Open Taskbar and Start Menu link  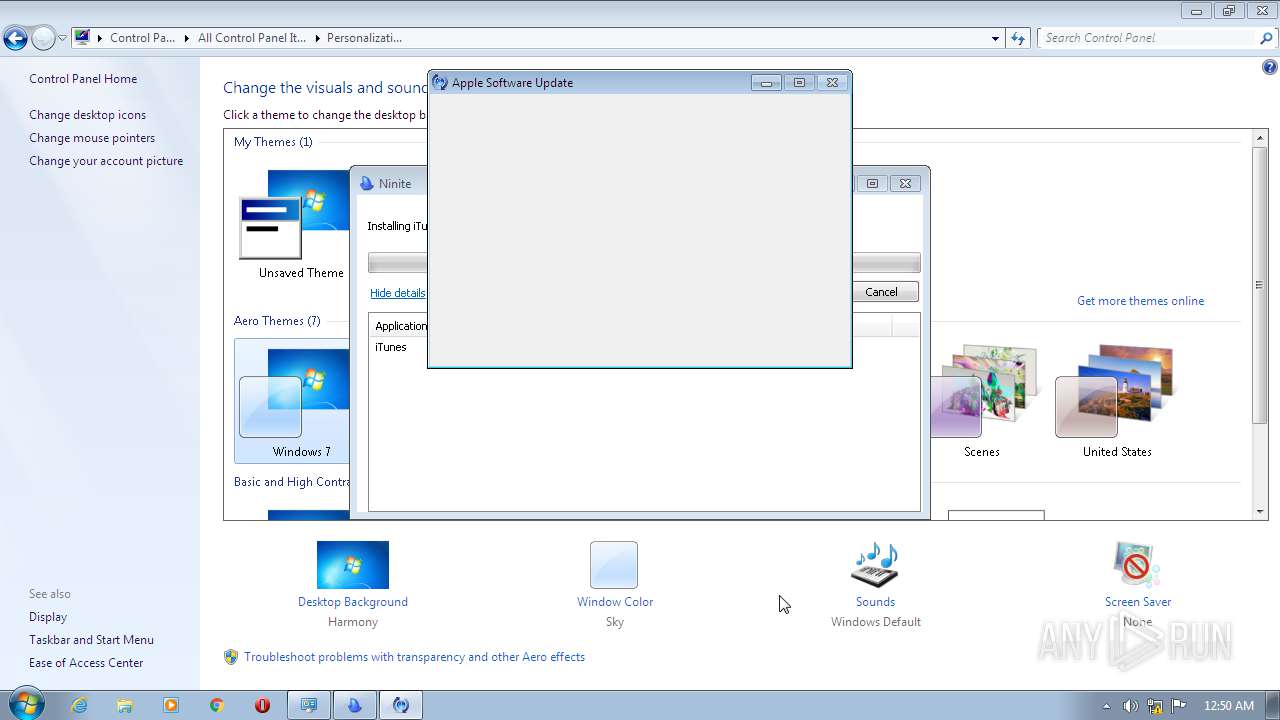[x=91, y=640]
